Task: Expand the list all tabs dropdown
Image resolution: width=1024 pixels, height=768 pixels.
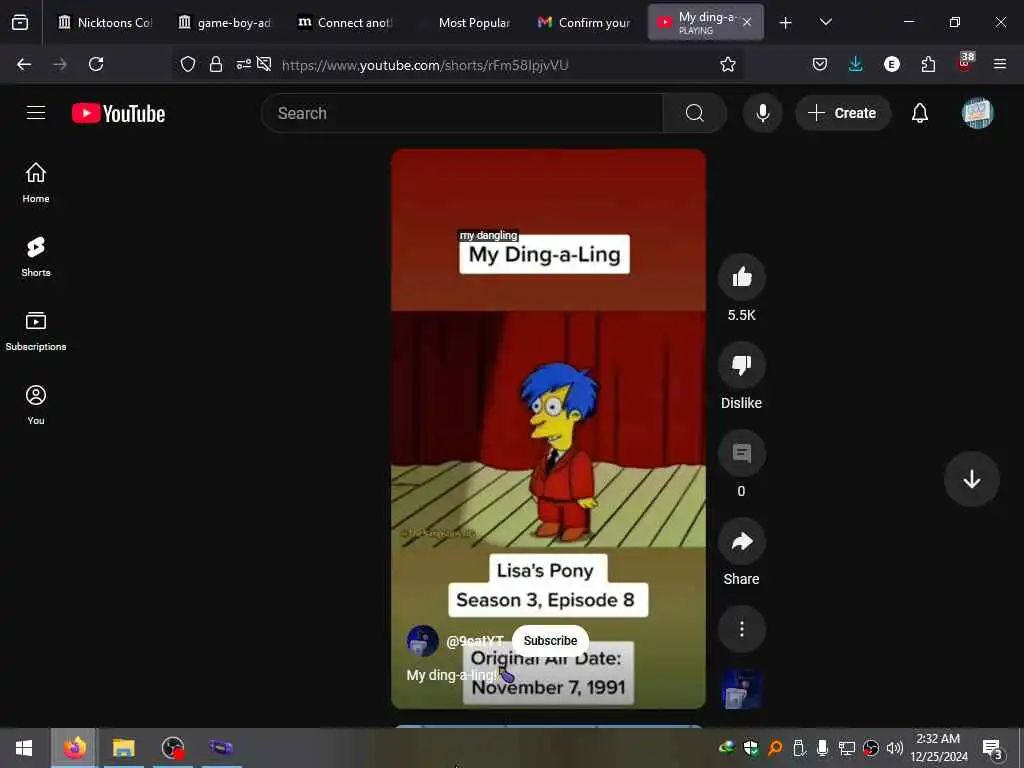Action: (x=825, y=22)
